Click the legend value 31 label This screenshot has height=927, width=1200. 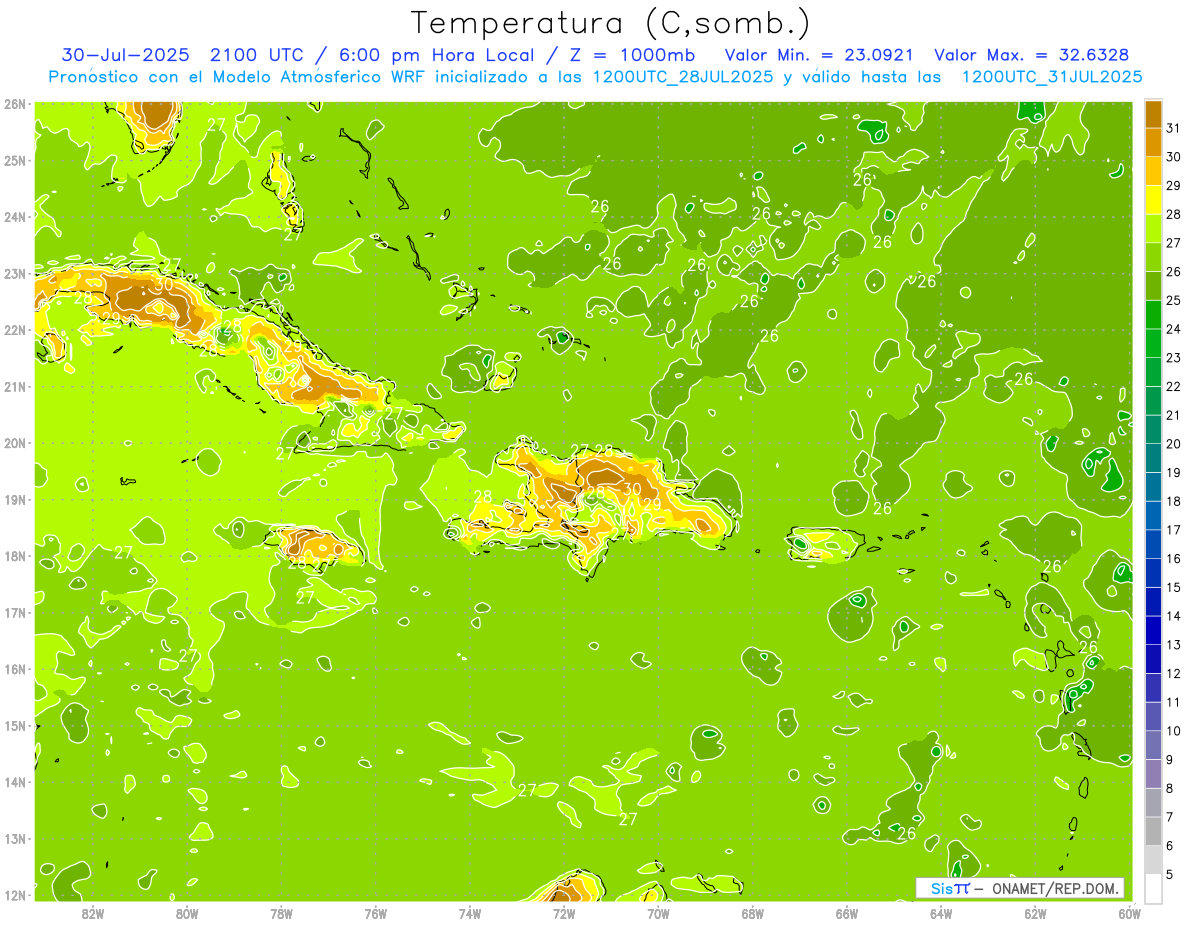[1173, 128]
